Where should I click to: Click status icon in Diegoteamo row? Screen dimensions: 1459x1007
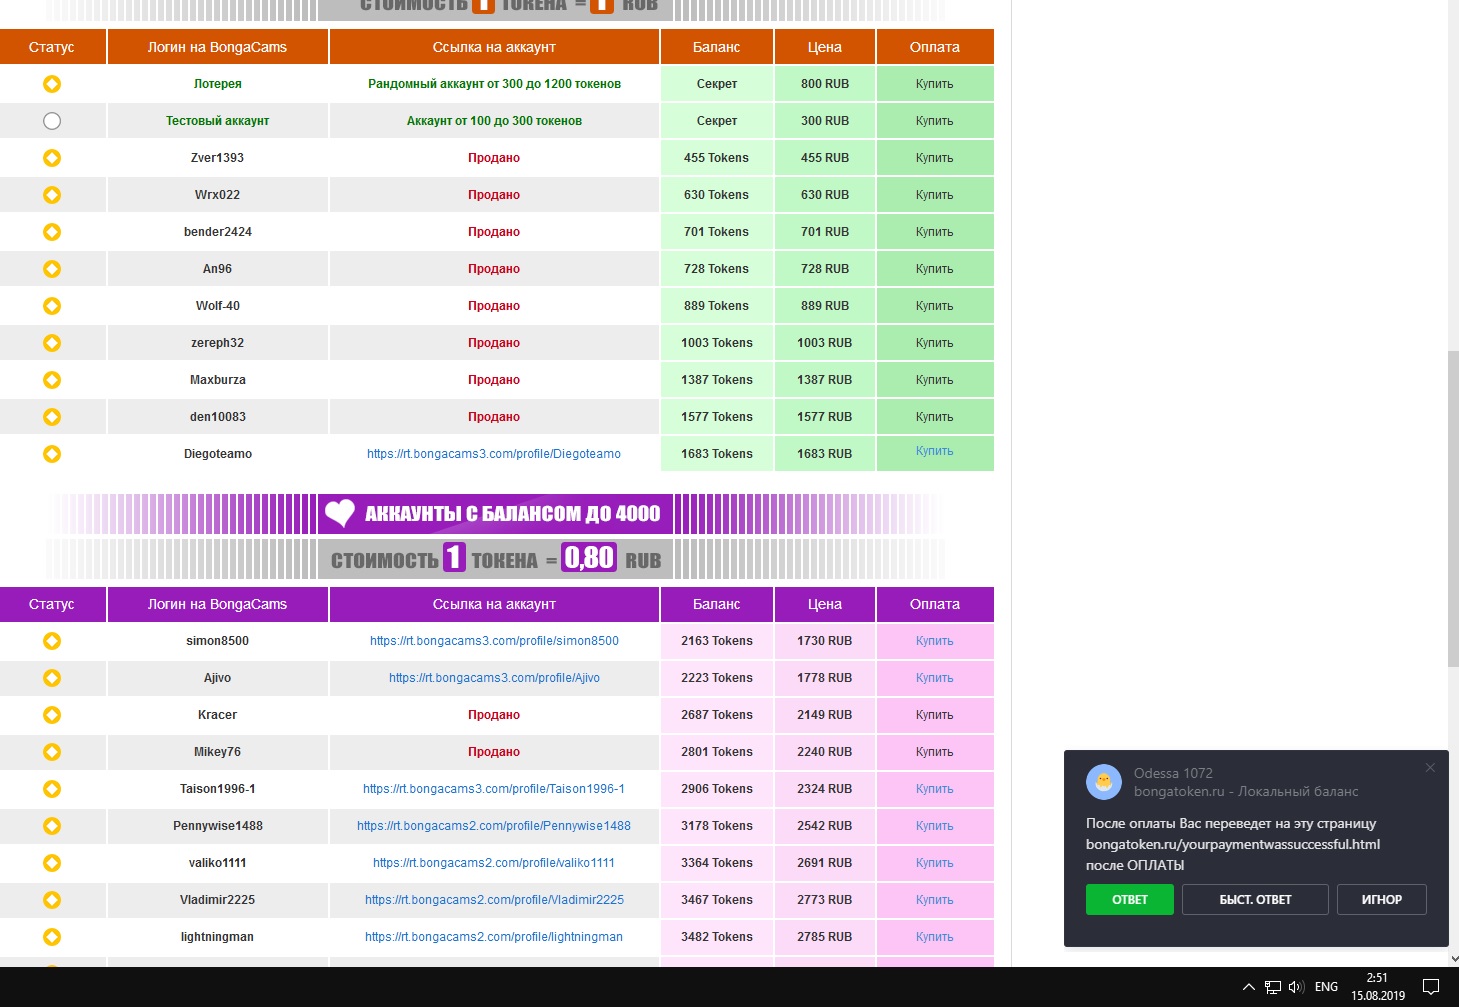(x=52, y=454)
